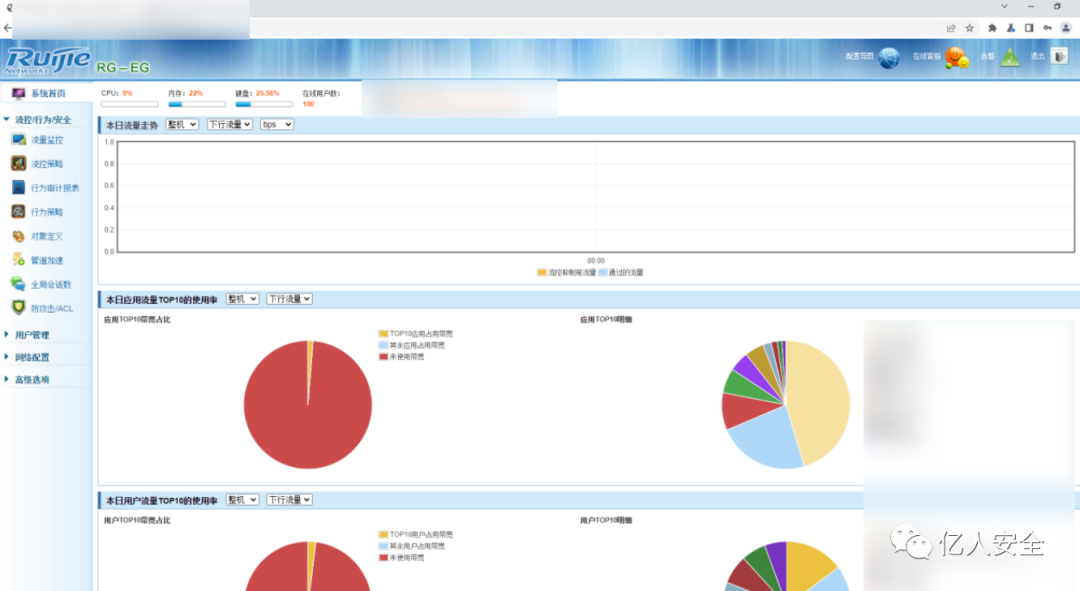Screen dimensions: 1080x591
Task: Expand the 用户管理 menu group
Action: [x=32, y=335]
